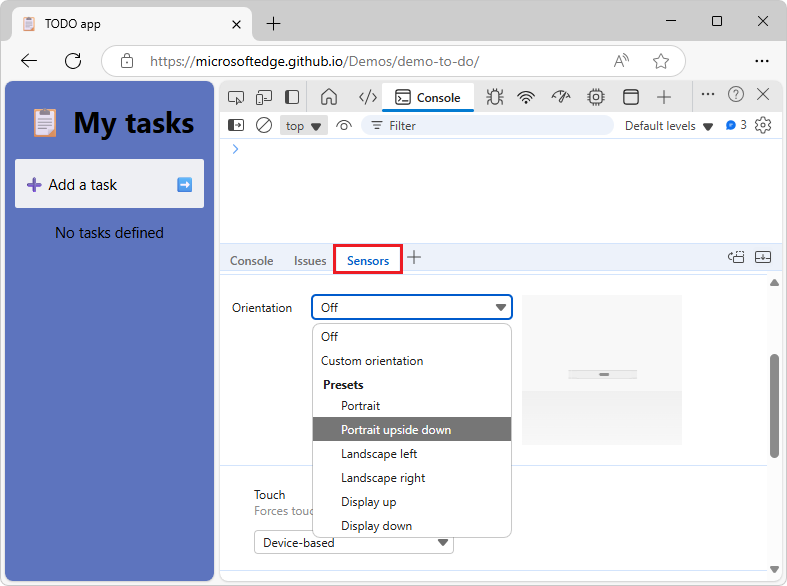The height and width of the screenshot is (586, 787).
Task: Open browser Settings and more menu
Action: pos(761,61)
